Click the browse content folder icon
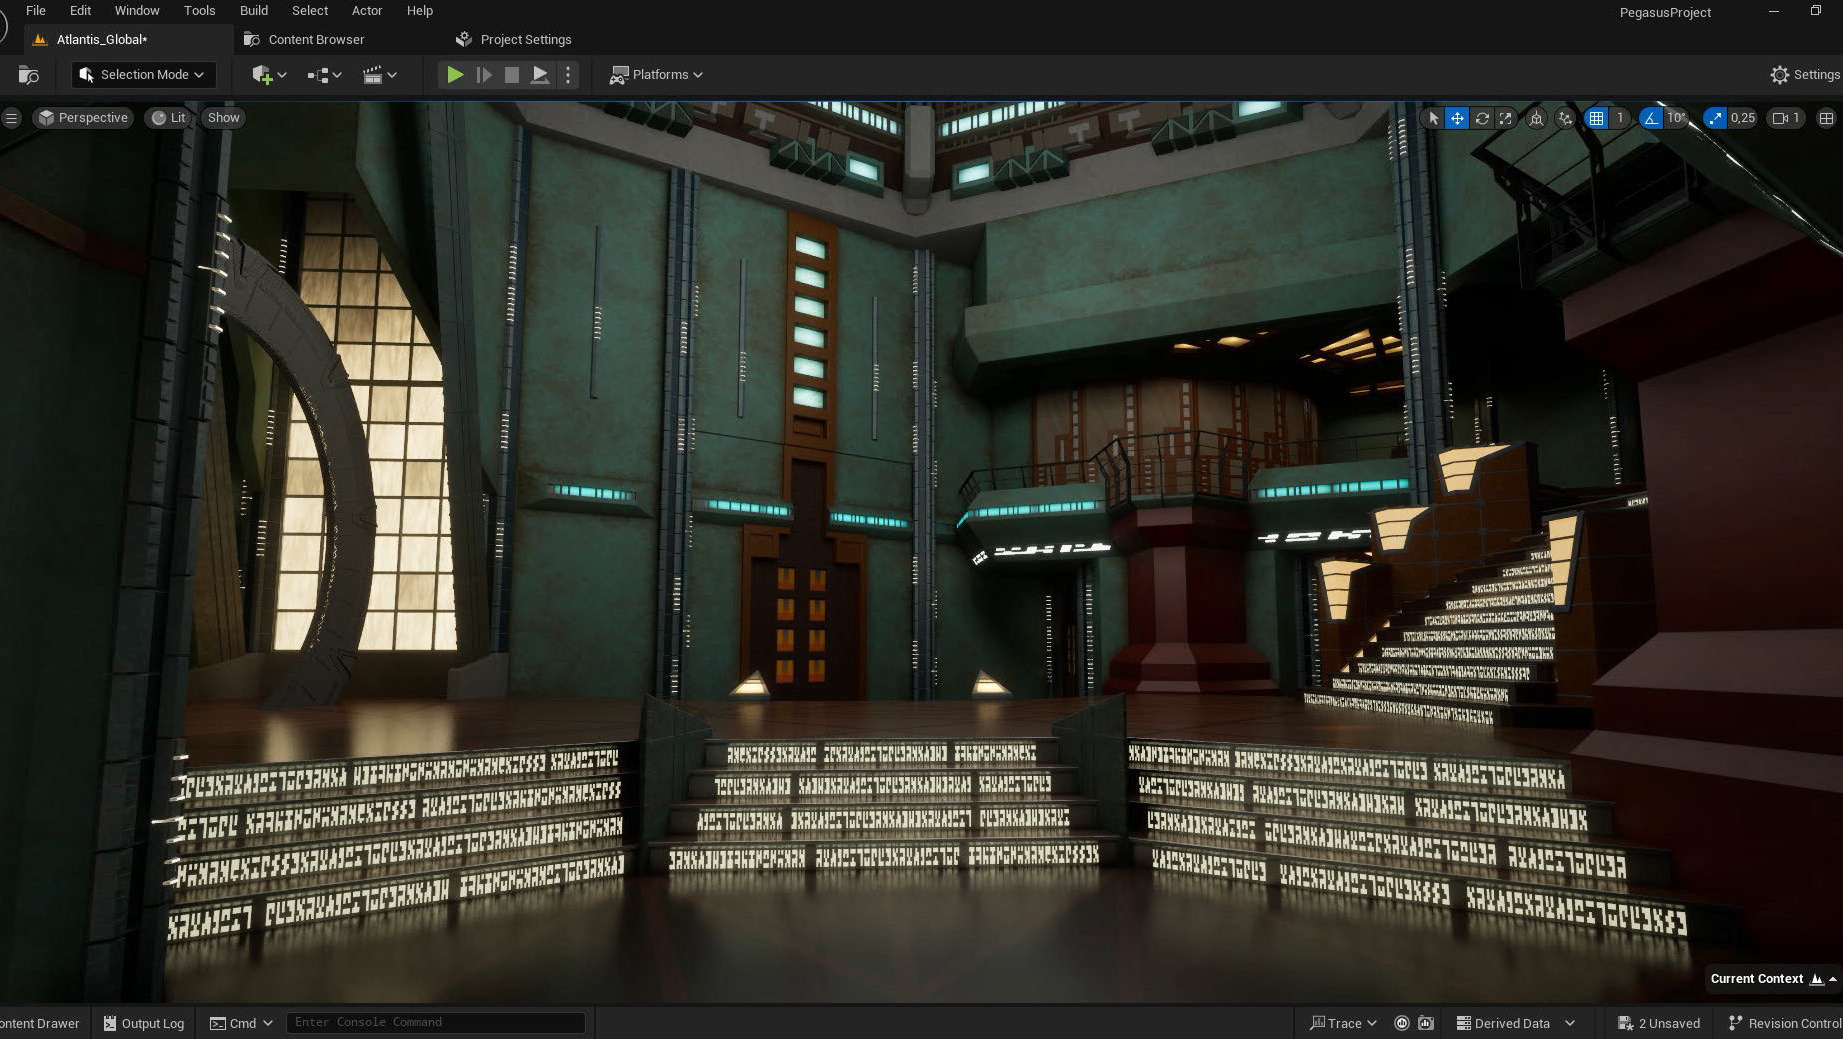The width and height of the screenshot is (1843, 1039). click(29, 75)
